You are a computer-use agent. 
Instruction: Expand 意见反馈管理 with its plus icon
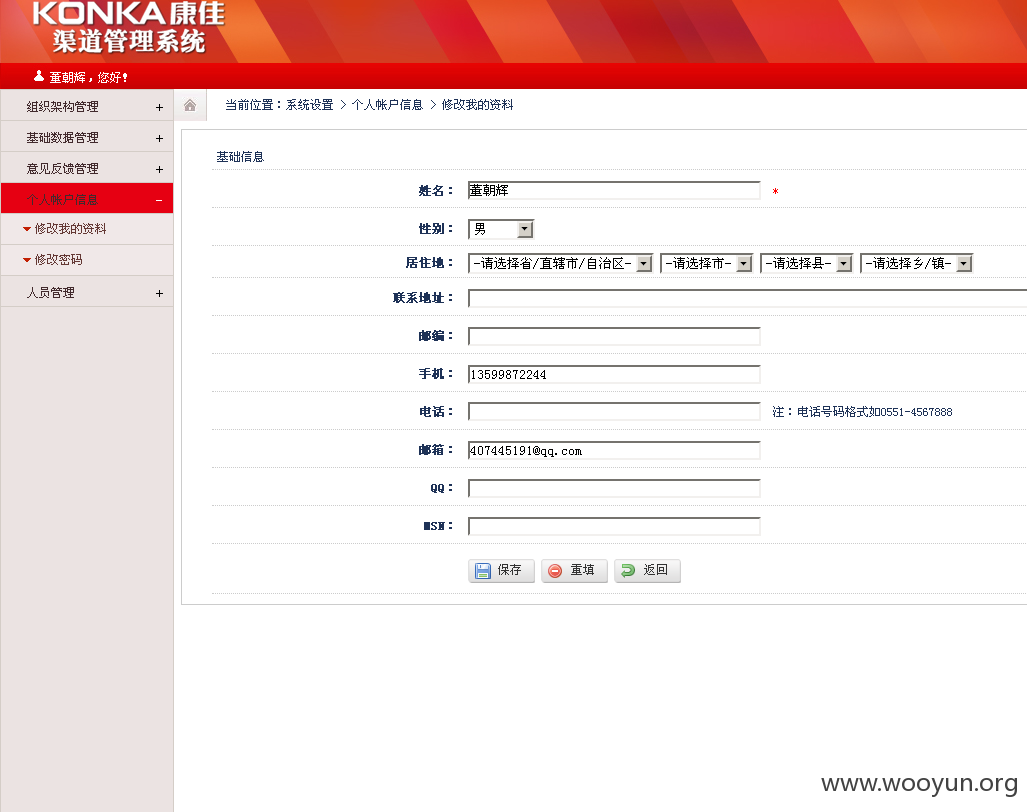[159, 169]
